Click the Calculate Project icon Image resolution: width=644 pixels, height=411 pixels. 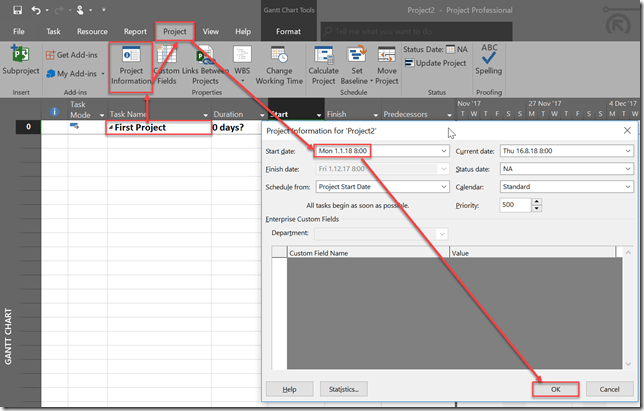tap(324, 64)
